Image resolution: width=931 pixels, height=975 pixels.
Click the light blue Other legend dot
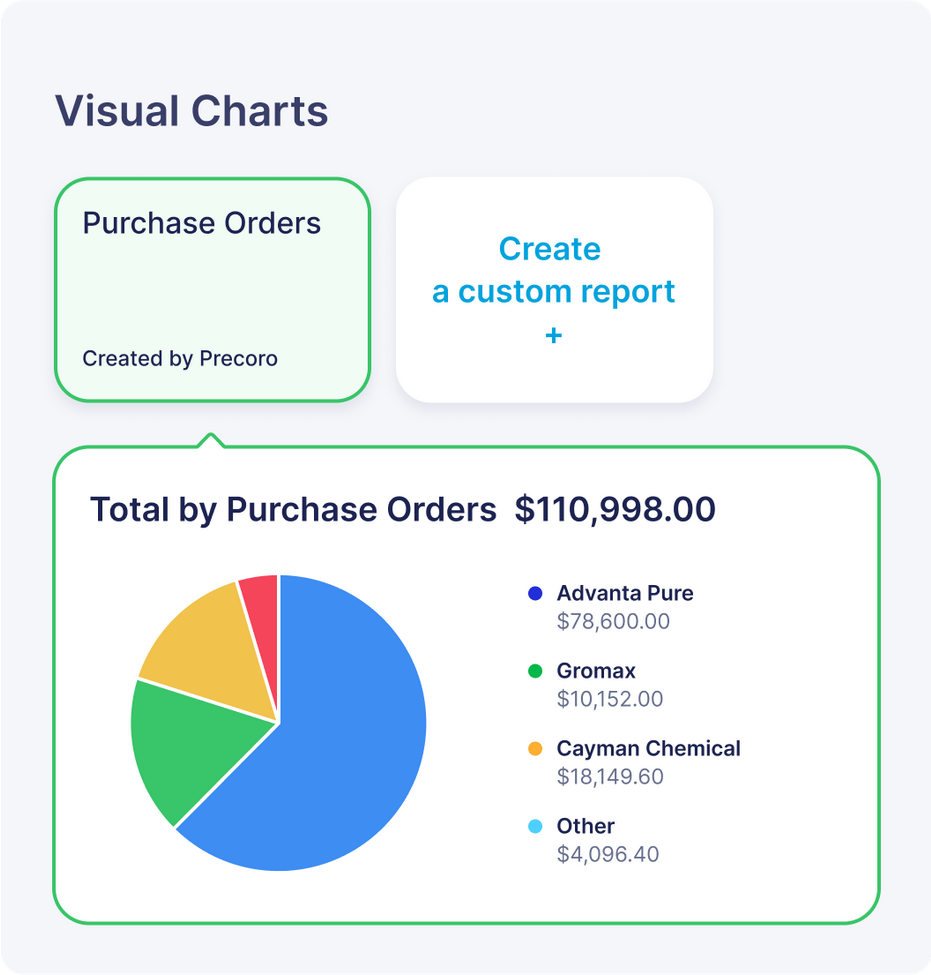(x=533, y=826)
